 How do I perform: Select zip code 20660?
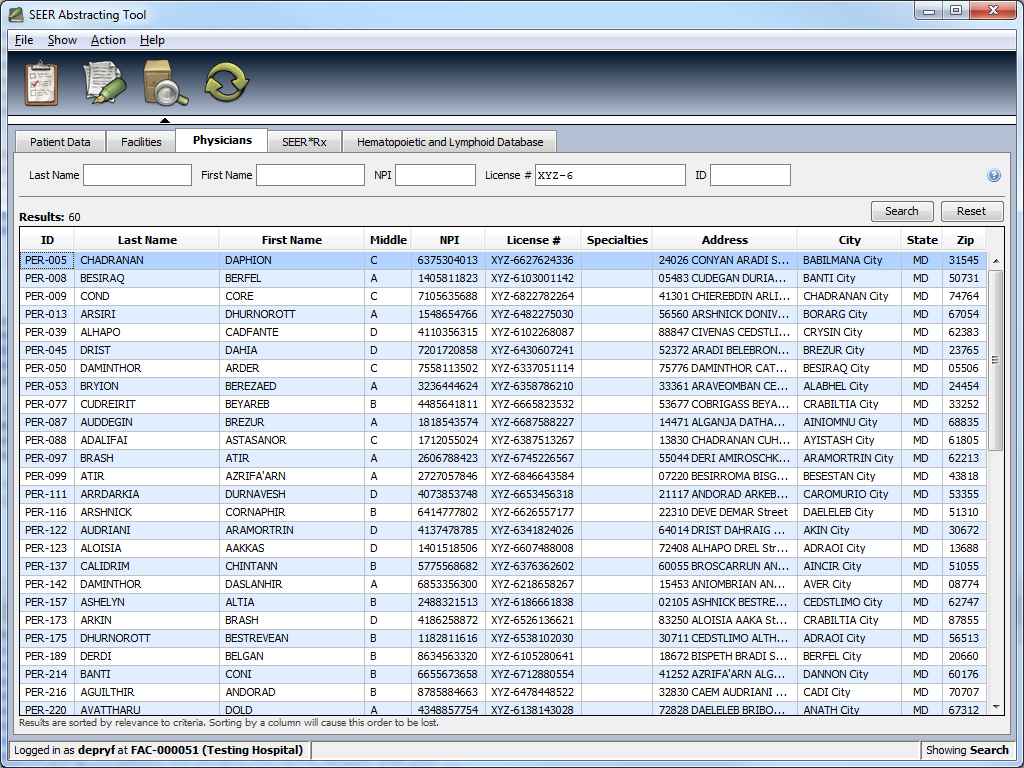click(x=963, y=656)
